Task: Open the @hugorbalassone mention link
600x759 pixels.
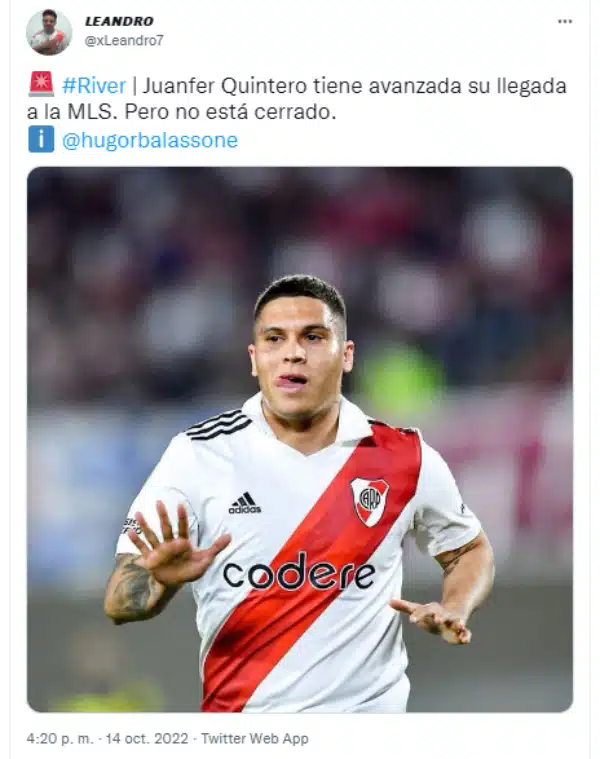Action: pos(150,140)
